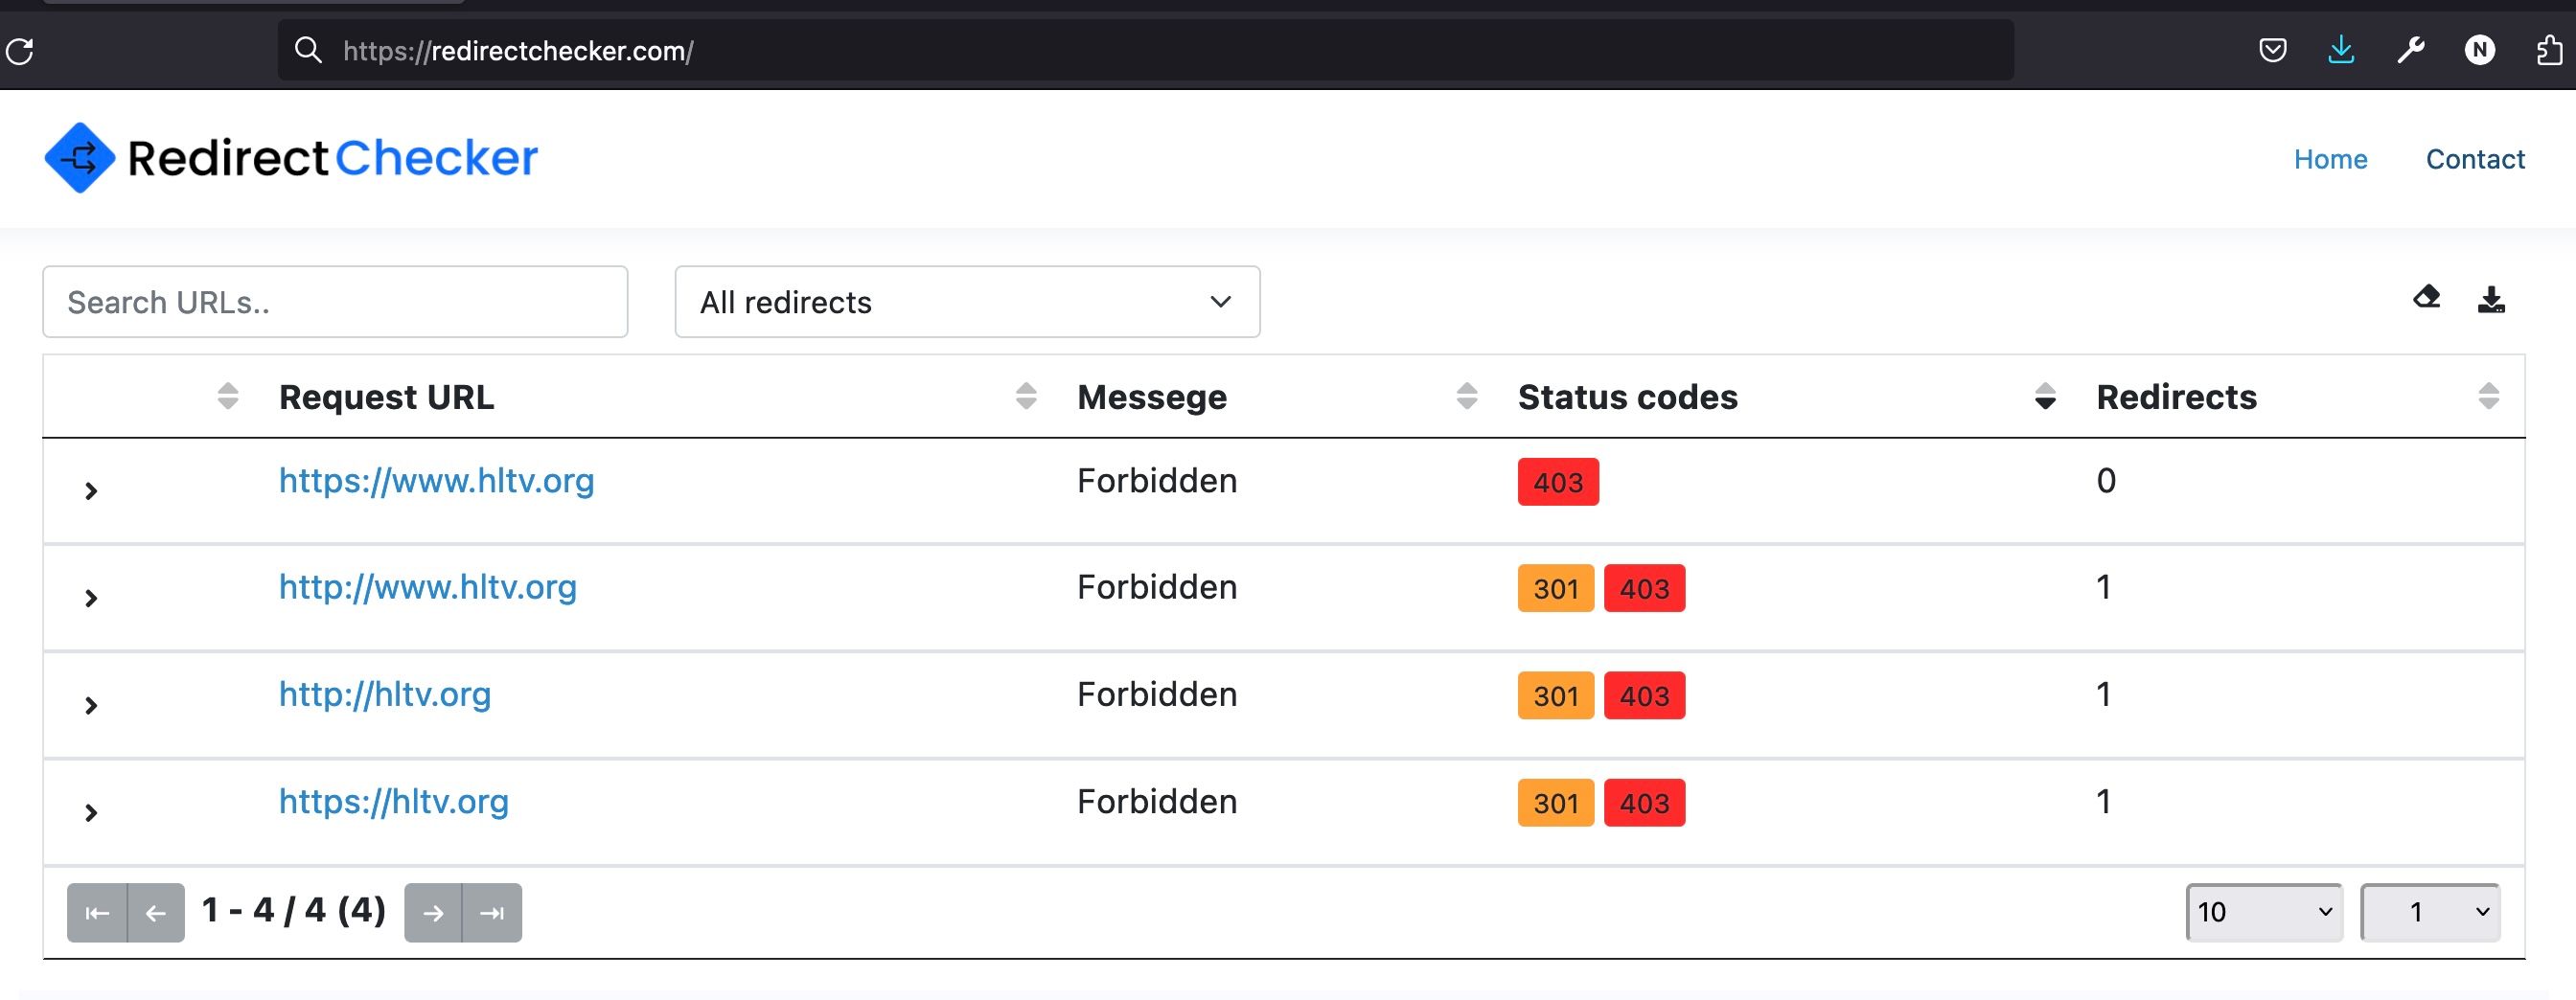Sort the table by Status codes column

[x=2044, y=397]
